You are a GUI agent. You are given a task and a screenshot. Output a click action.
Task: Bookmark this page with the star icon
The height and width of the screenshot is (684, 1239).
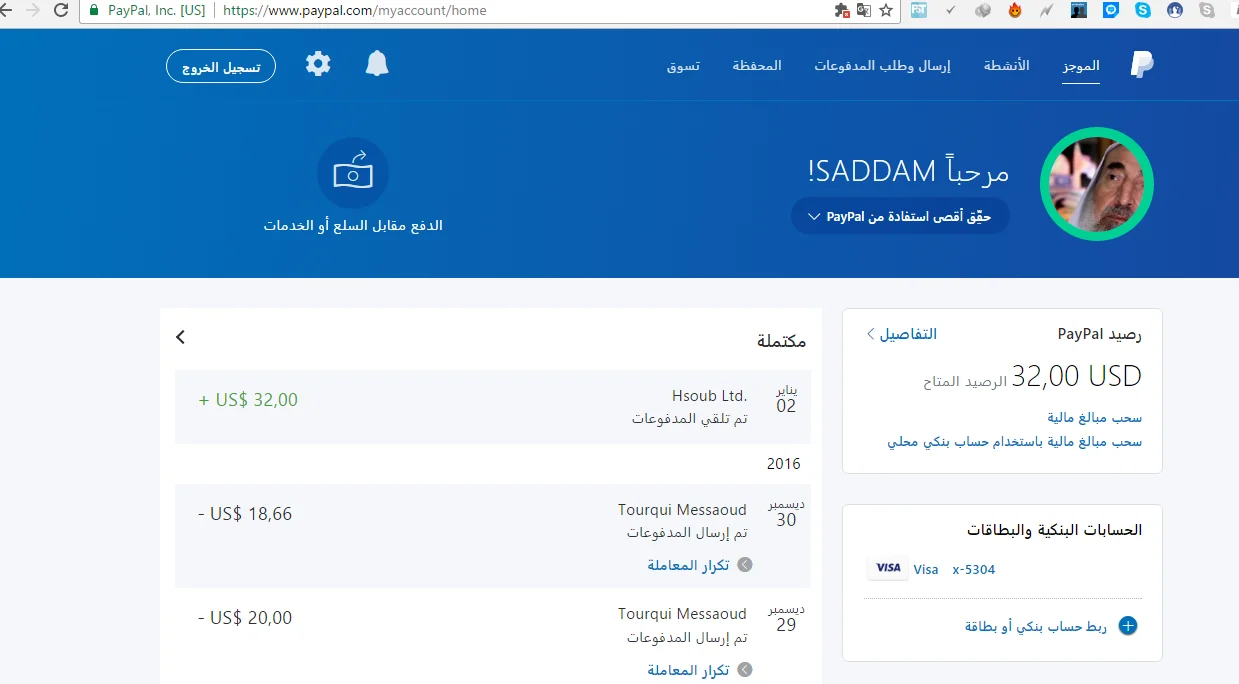click(x=885, y=11)
